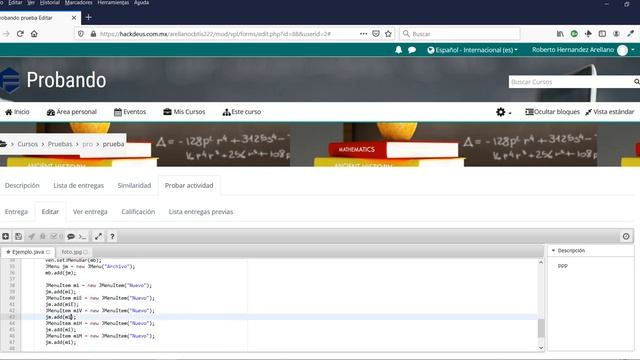
Task: Open the Descripción tab
Action: [22, 185]
